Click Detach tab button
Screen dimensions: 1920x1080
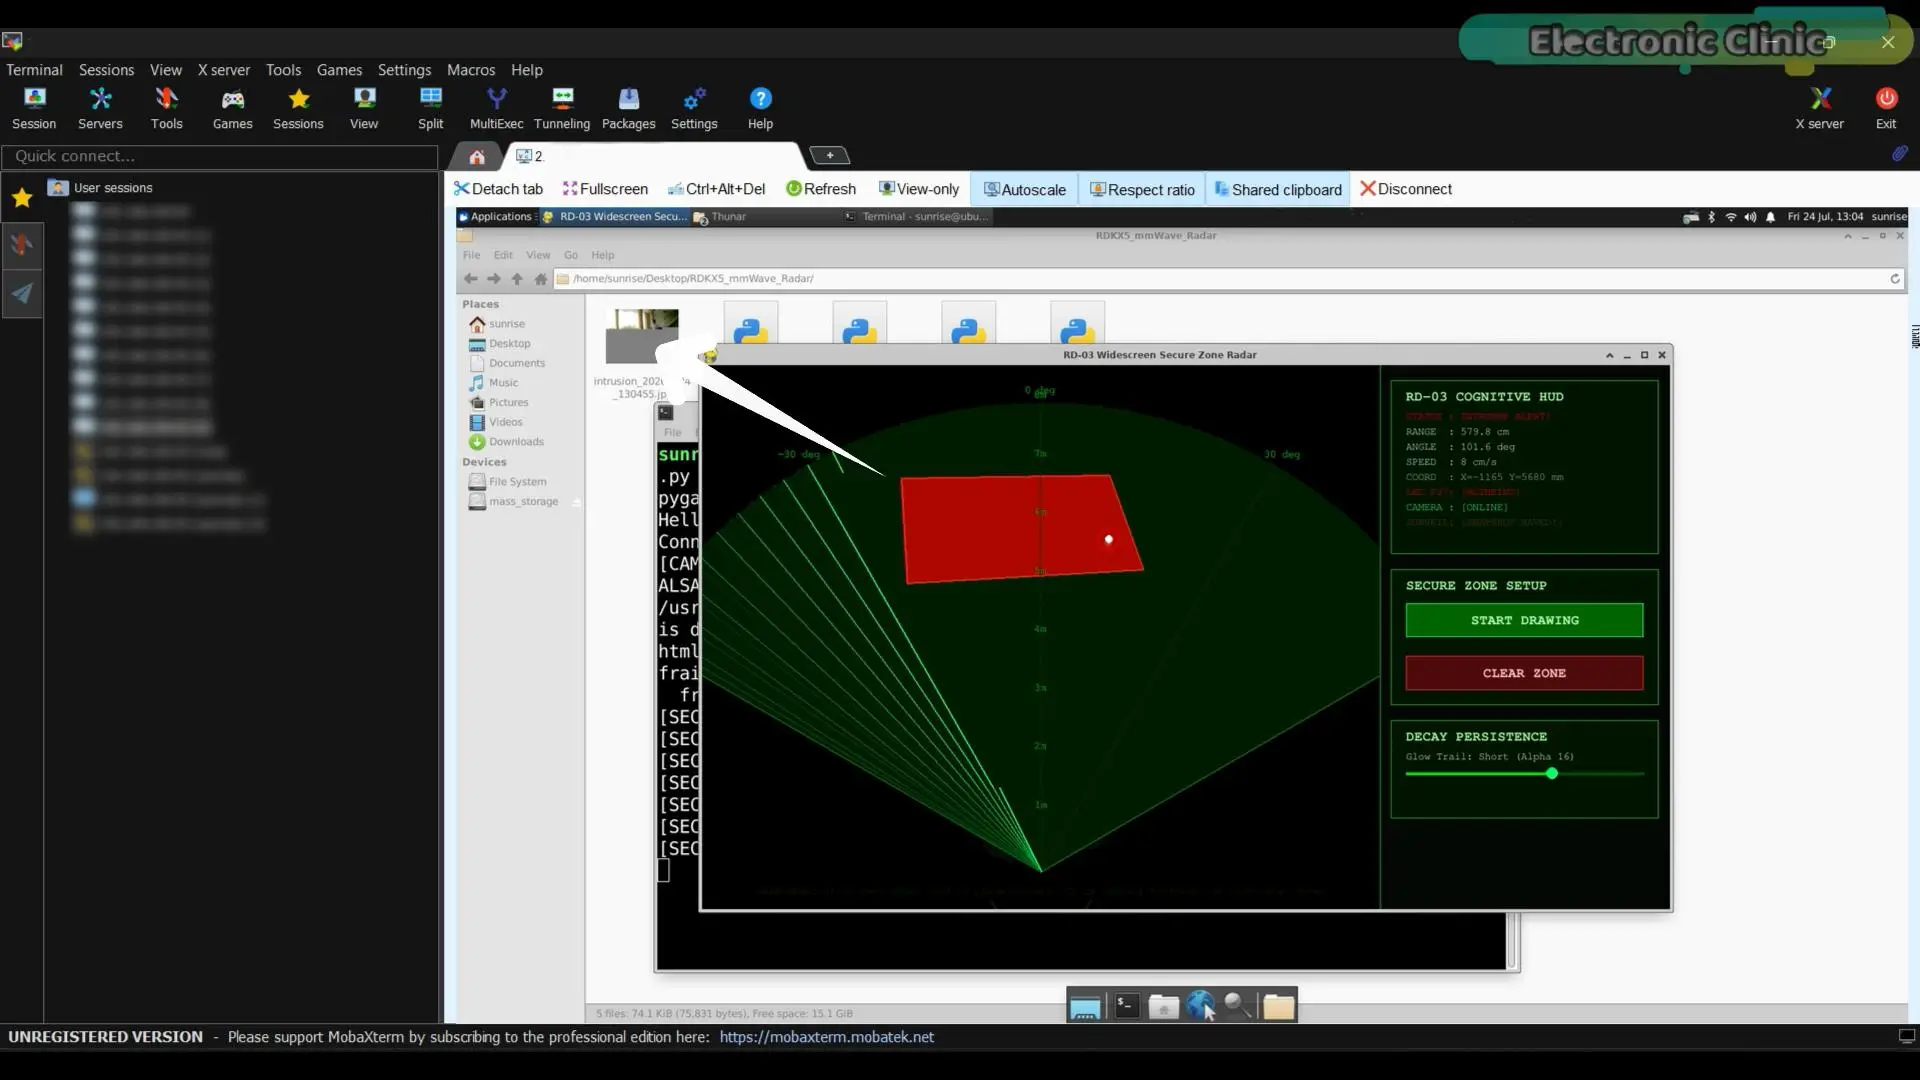click(x=498, y=189)
